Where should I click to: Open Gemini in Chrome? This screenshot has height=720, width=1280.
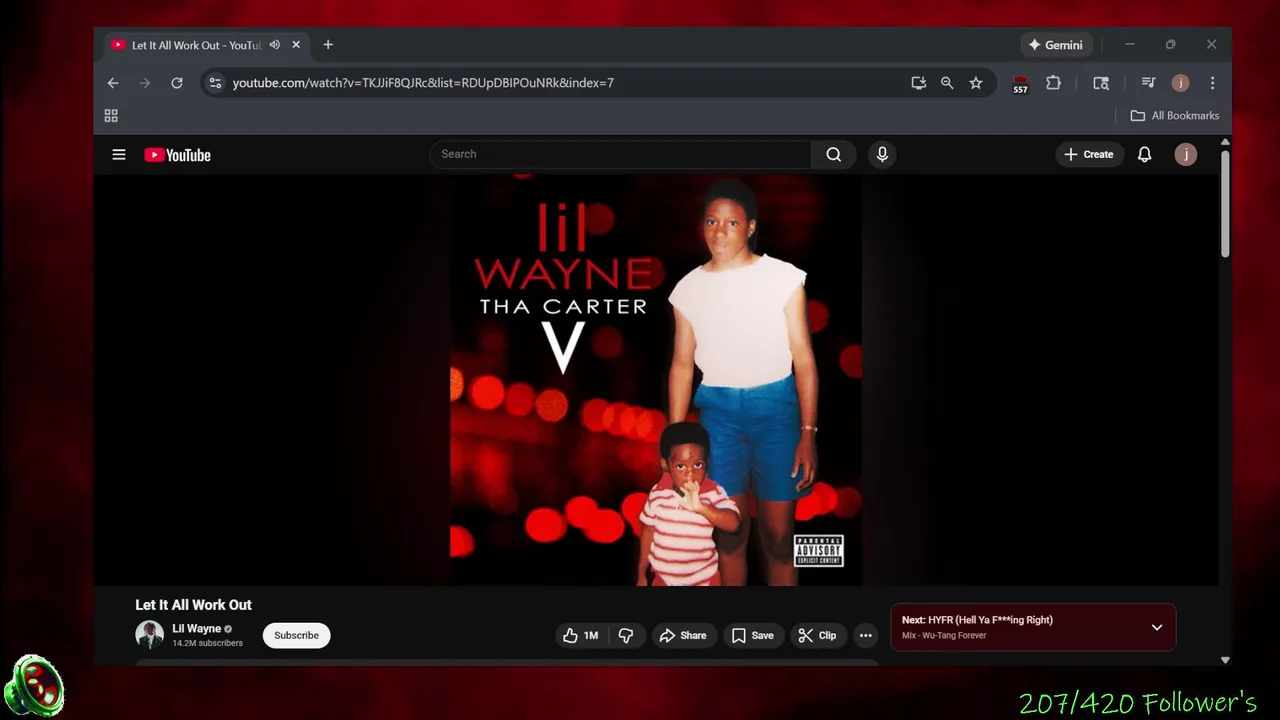pos(1056,45)
